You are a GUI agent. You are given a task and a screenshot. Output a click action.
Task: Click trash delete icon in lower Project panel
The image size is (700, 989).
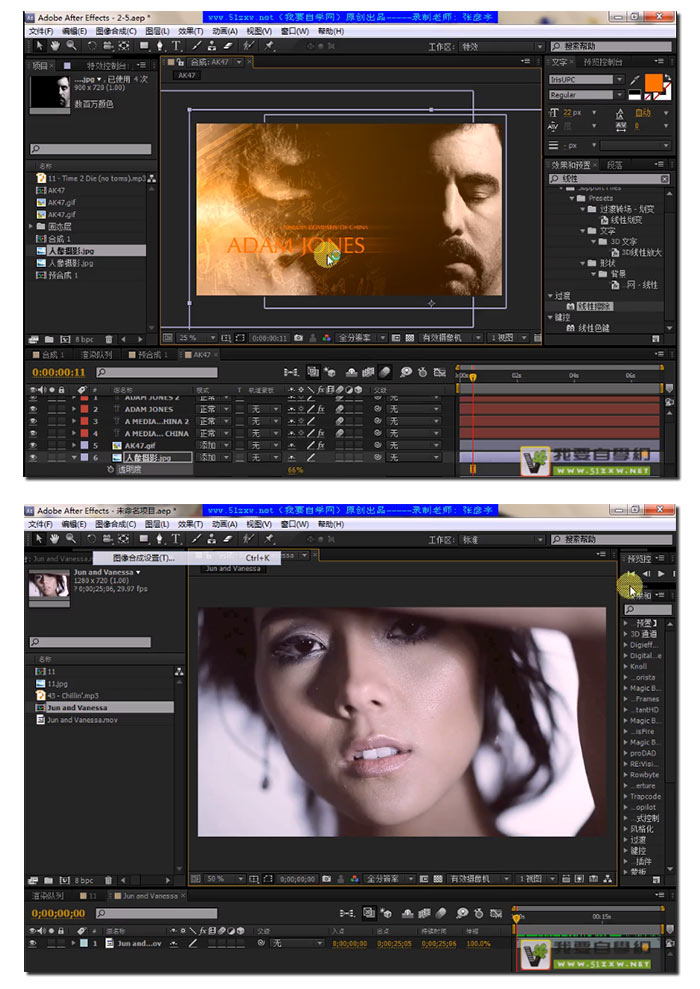click(x=108, y=880)
